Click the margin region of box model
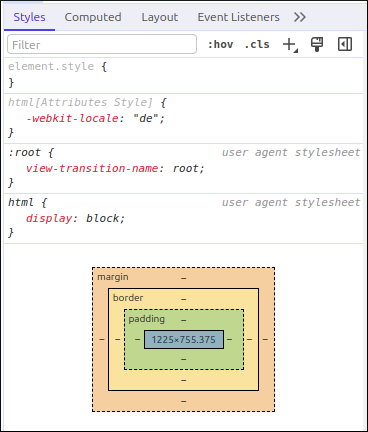Image resolution: width=368 pixels, height=432 pixels. 113,277
